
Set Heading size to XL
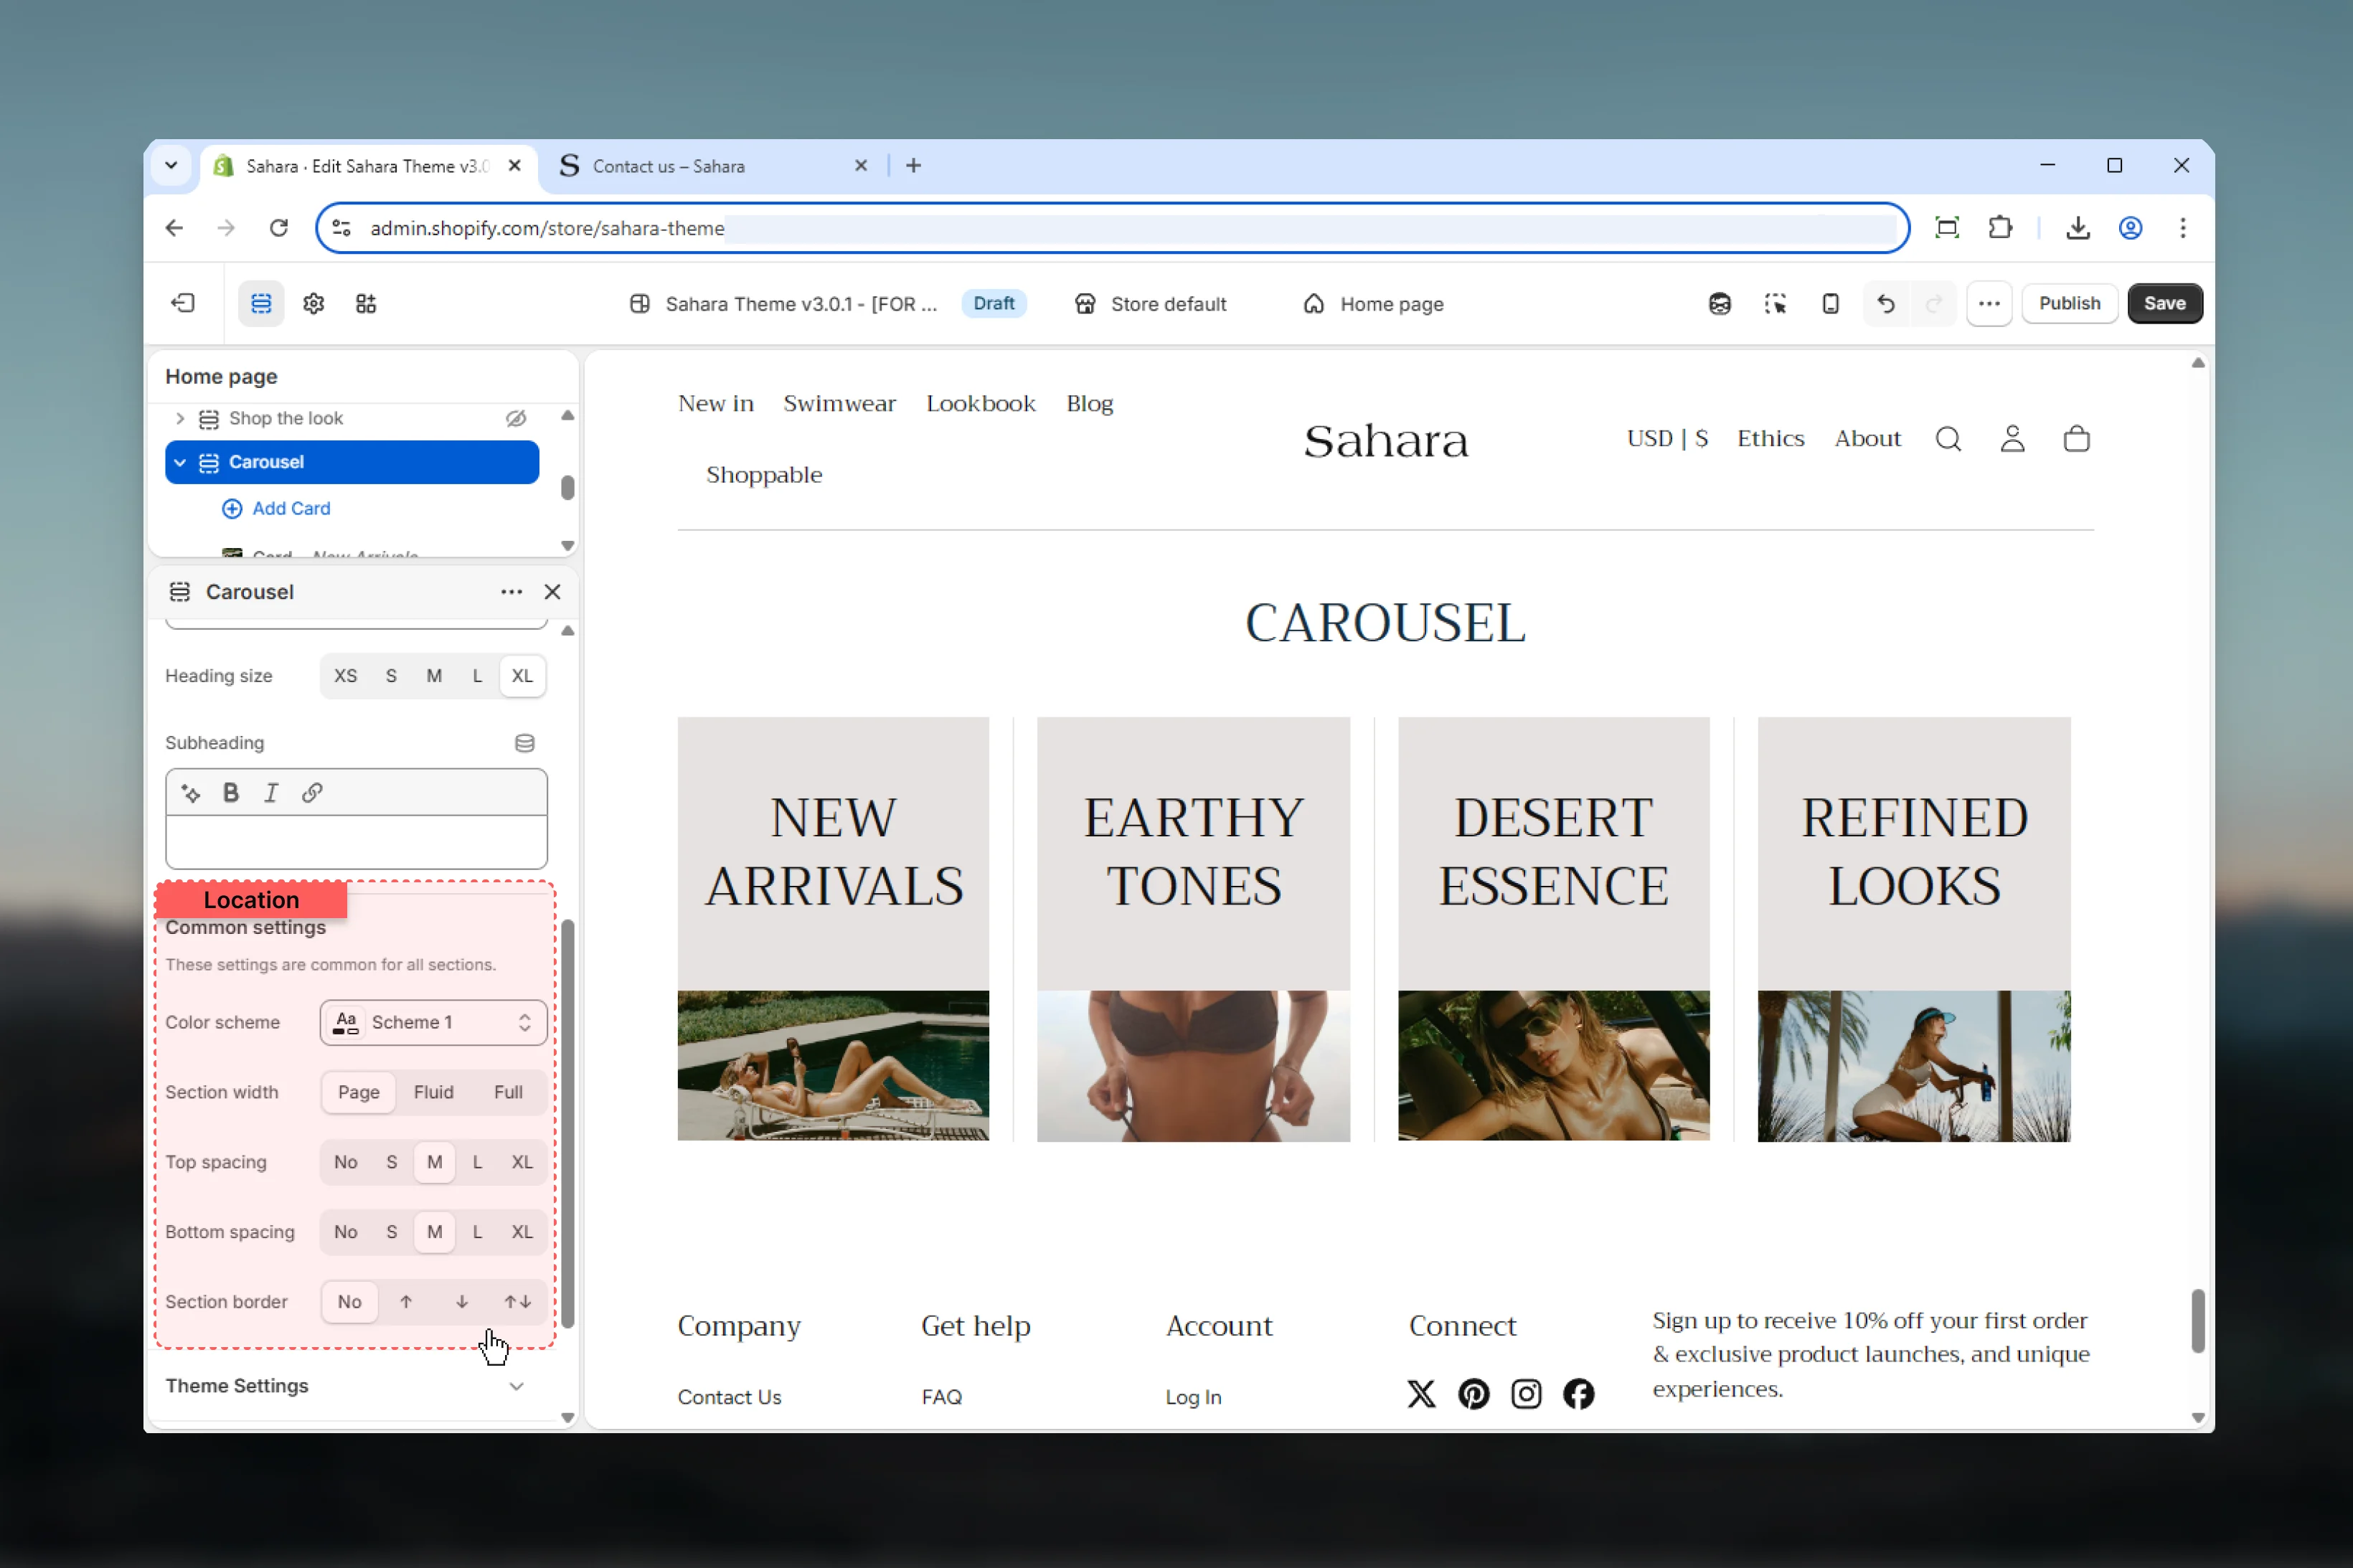click(522, 676)
